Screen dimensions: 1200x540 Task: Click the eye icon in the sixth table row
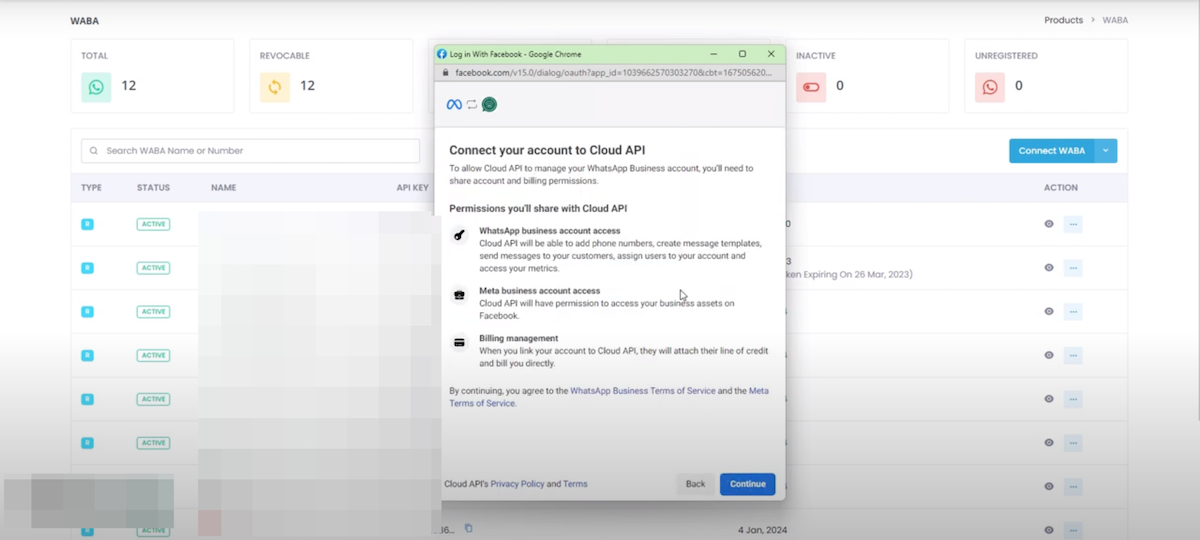1049,442
